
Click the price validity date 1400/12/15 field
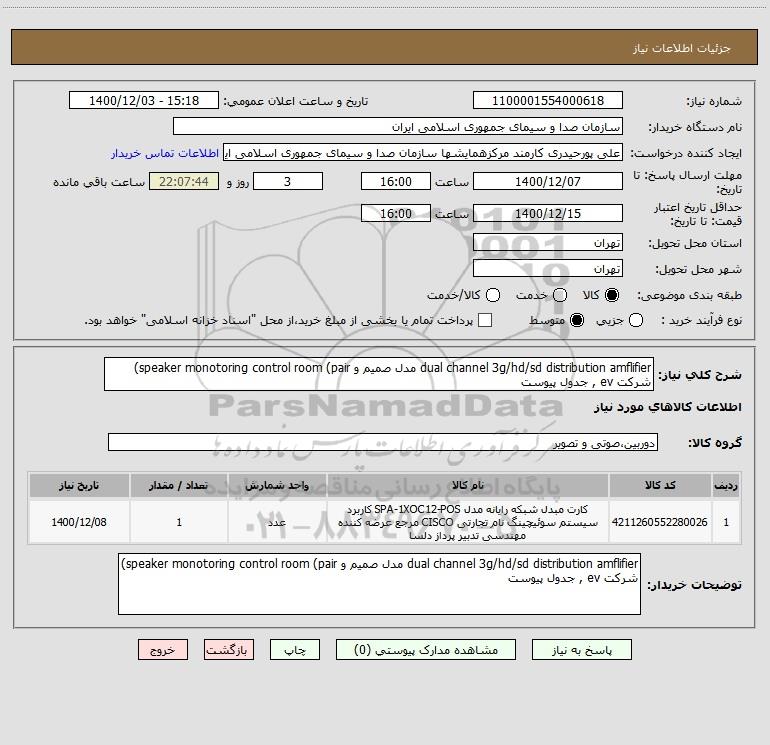[x=548, y=214]
